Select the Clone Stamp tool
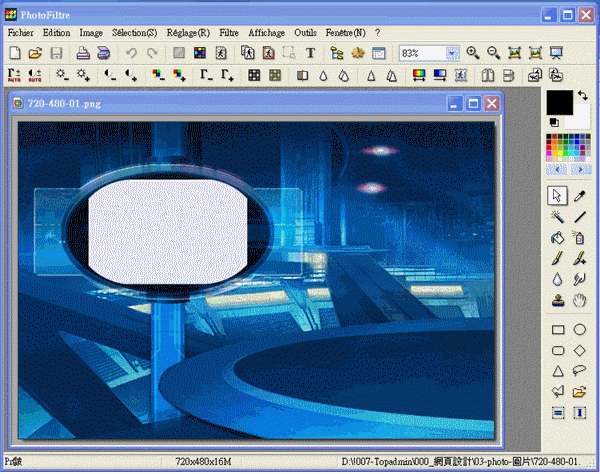 [x=558, y=300]
